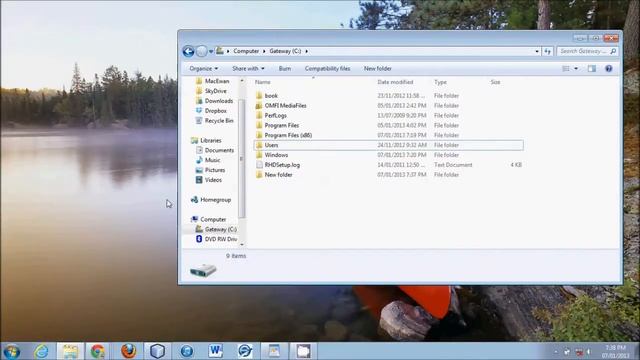Select the RHDSetup.log file icon

pos(259,165)
